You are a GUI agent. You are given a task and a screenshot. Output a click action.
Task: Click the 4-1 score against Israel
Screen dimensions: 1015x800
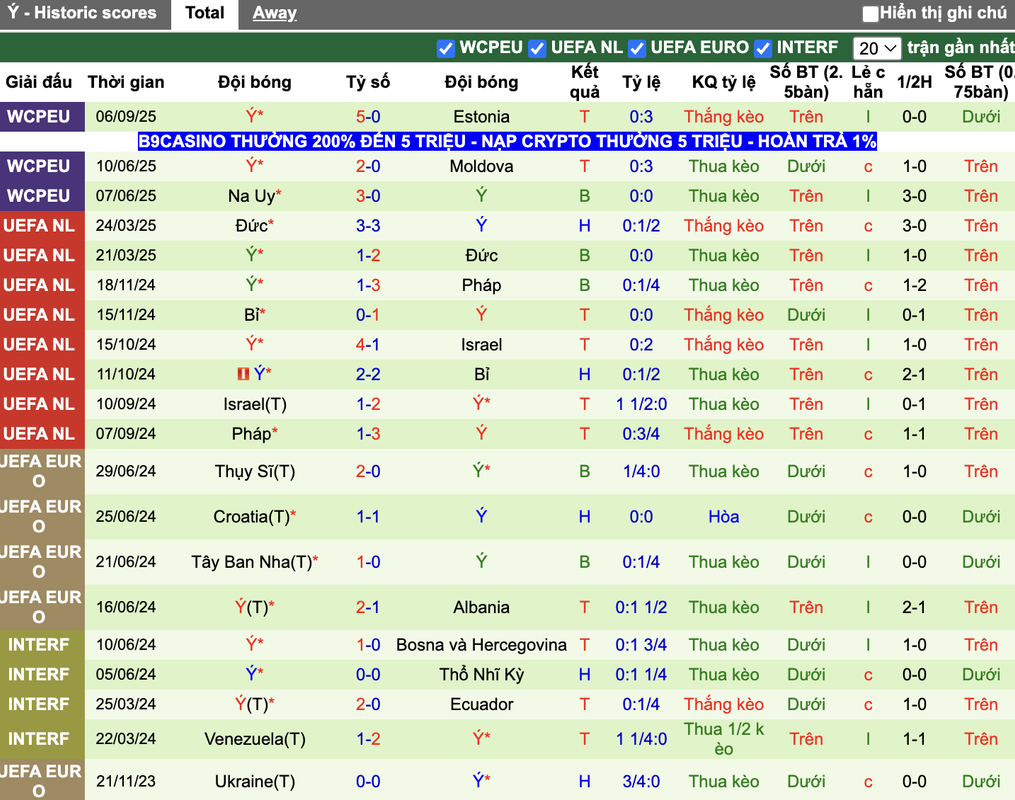(x=368, y=345)
